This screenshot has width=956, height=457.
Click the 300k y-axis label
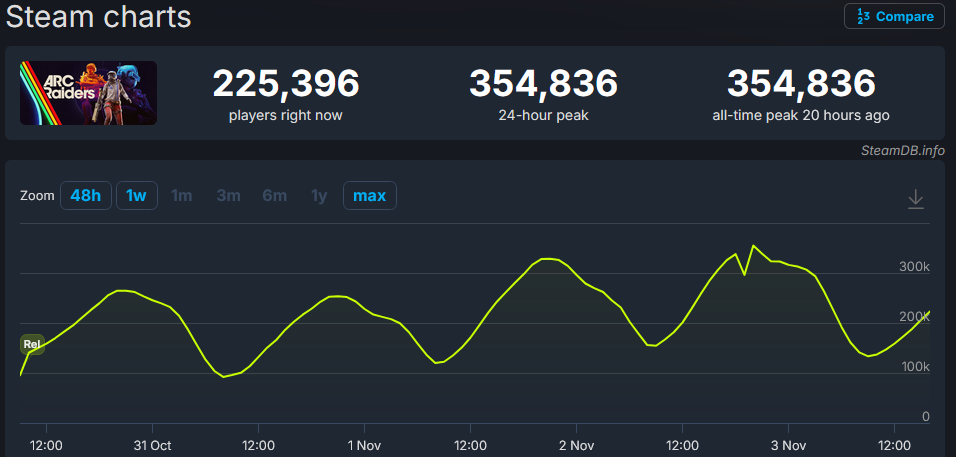915,267
